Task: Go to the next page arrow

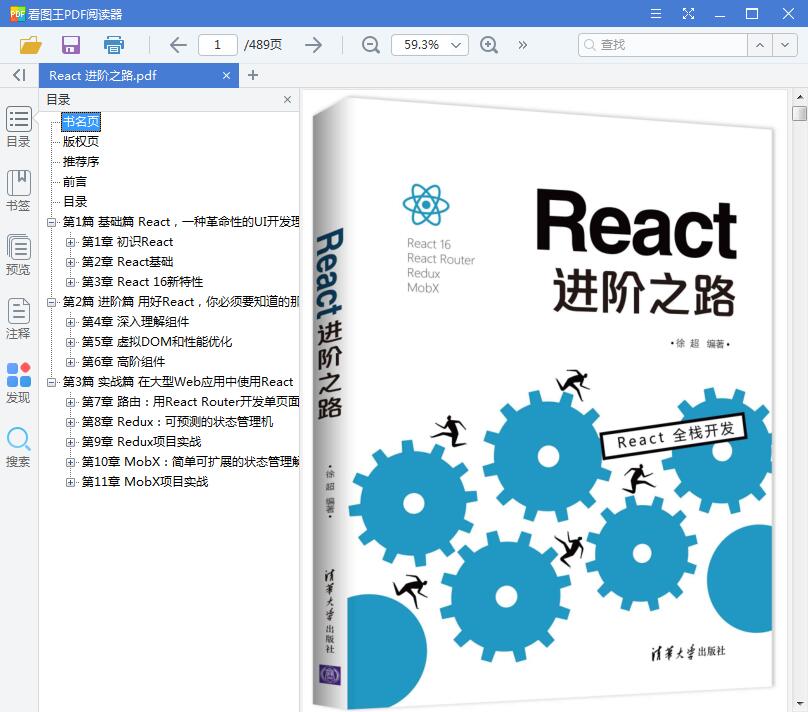Action: (313, 45)
